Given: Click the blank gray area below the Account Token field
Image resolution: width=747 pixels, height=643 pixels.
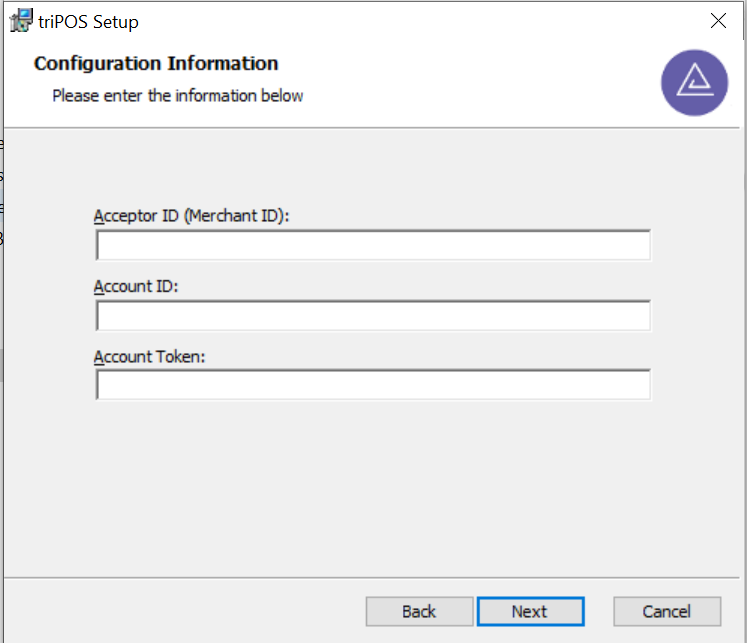Looking at the screenshot, I should coord(373,486).
